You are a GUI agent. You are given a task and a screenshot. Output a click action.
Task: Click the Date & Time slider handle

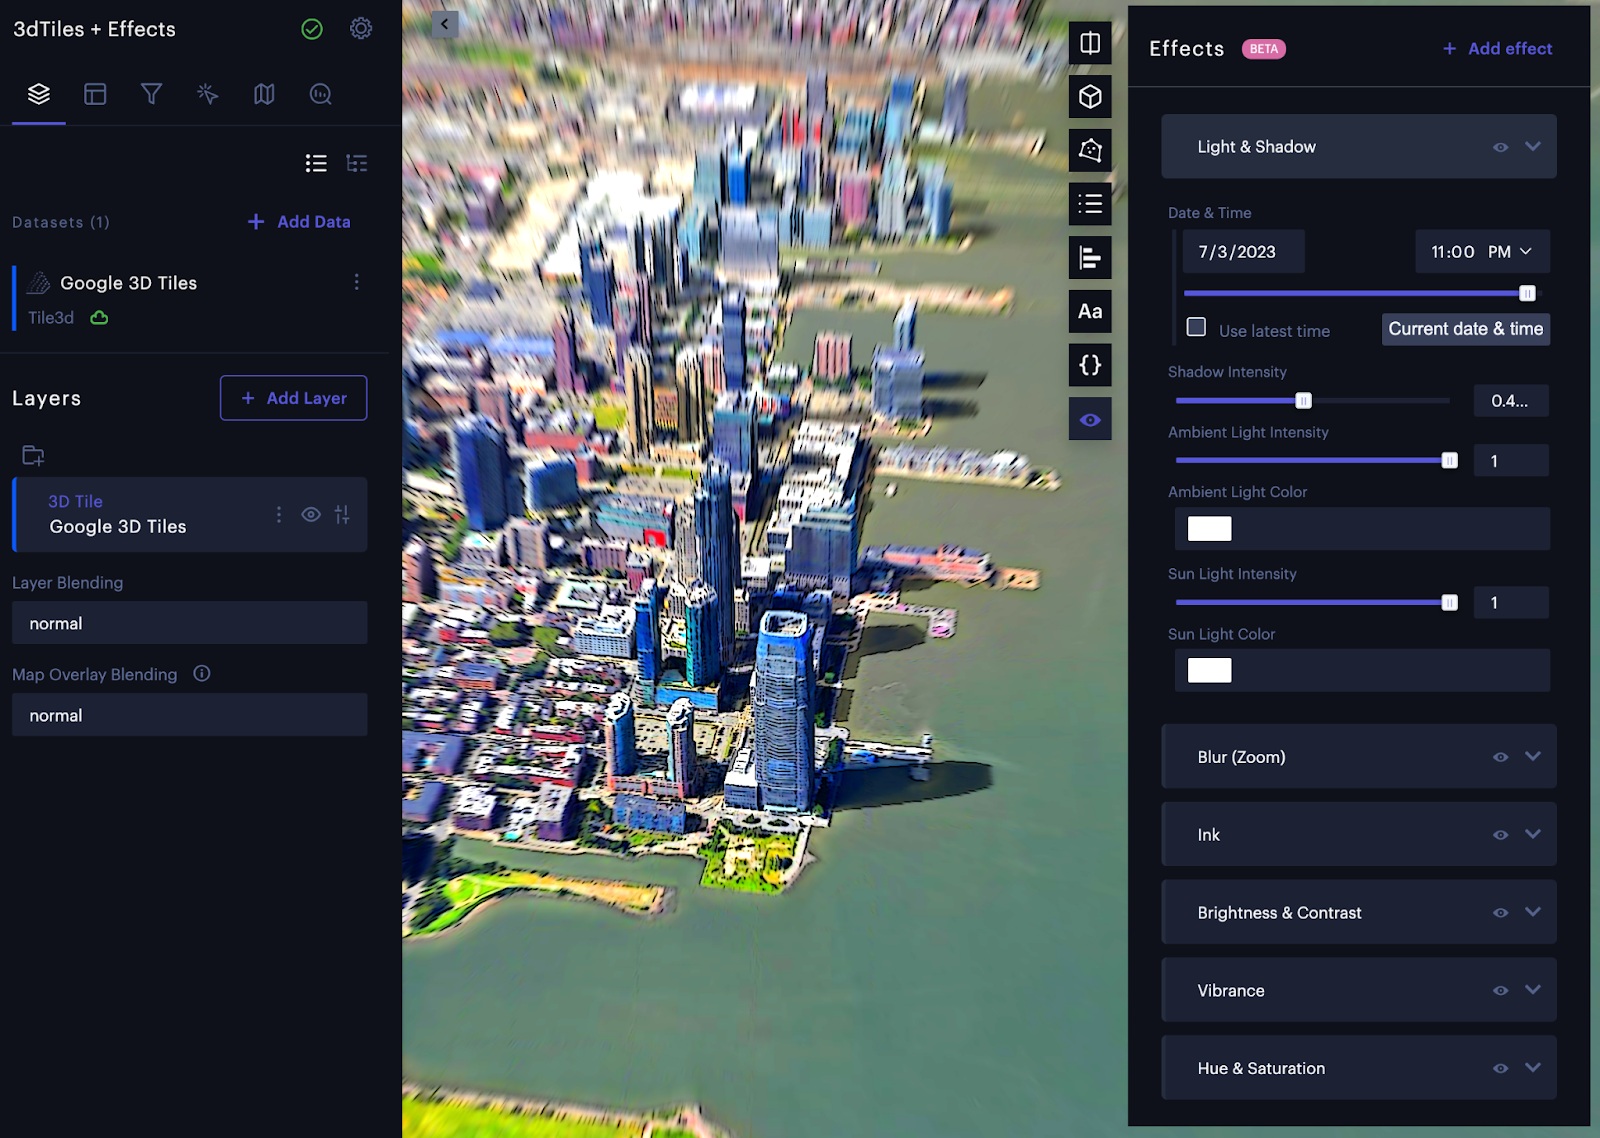[1527, 293]
